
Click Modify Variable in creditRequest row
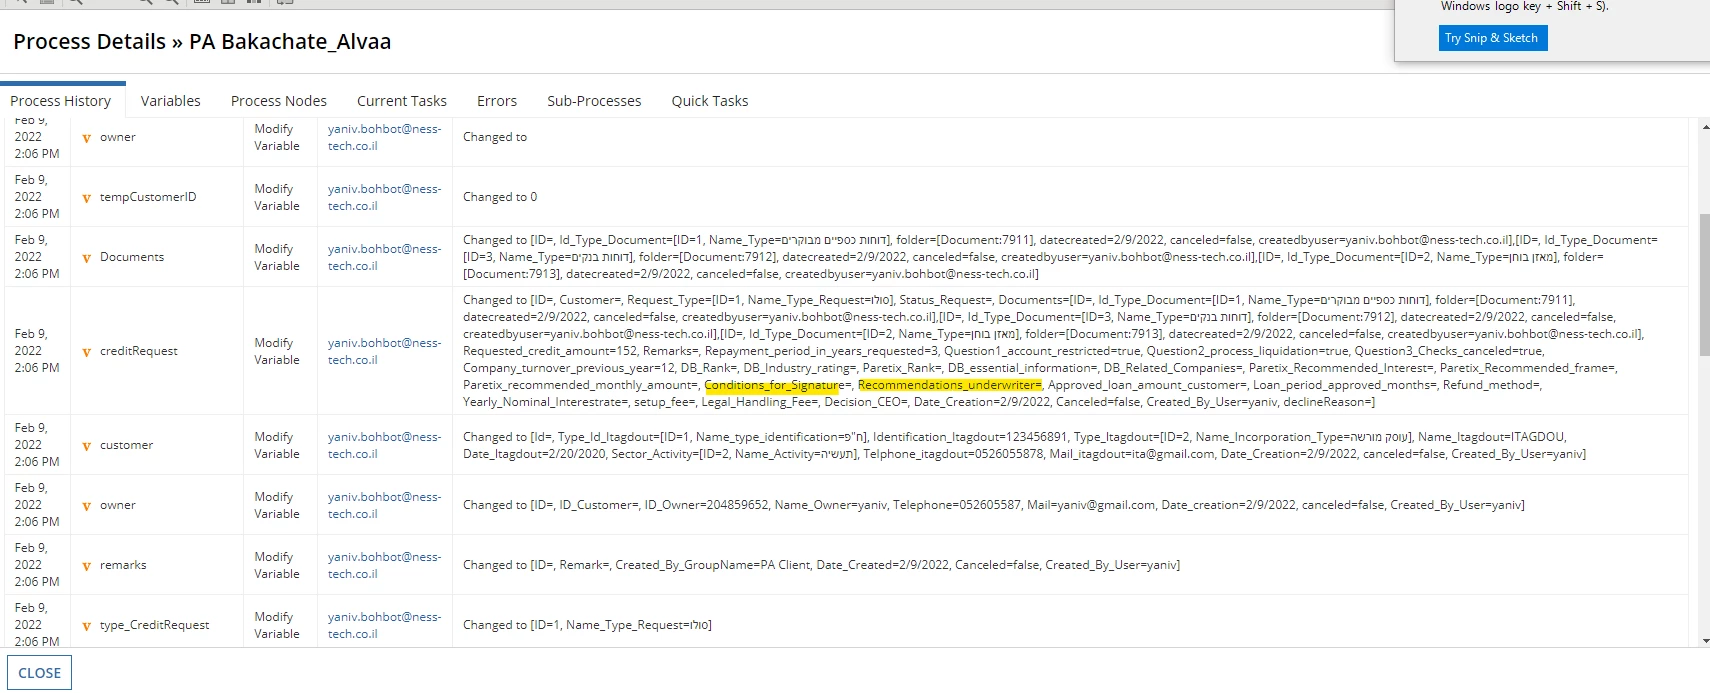[277, 351]
